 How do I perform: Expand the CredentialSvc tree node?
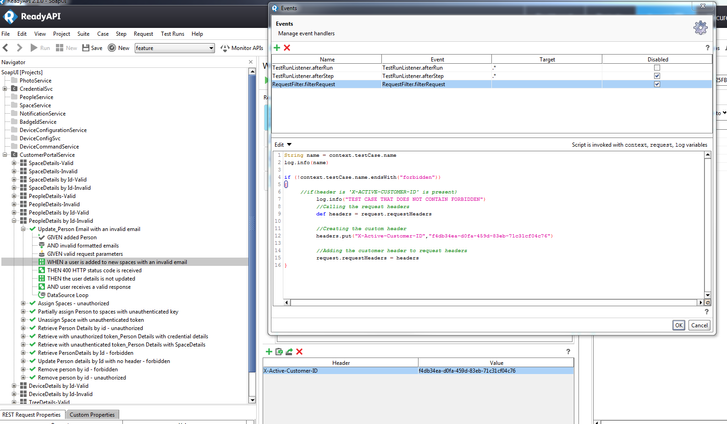coord(5,88)
